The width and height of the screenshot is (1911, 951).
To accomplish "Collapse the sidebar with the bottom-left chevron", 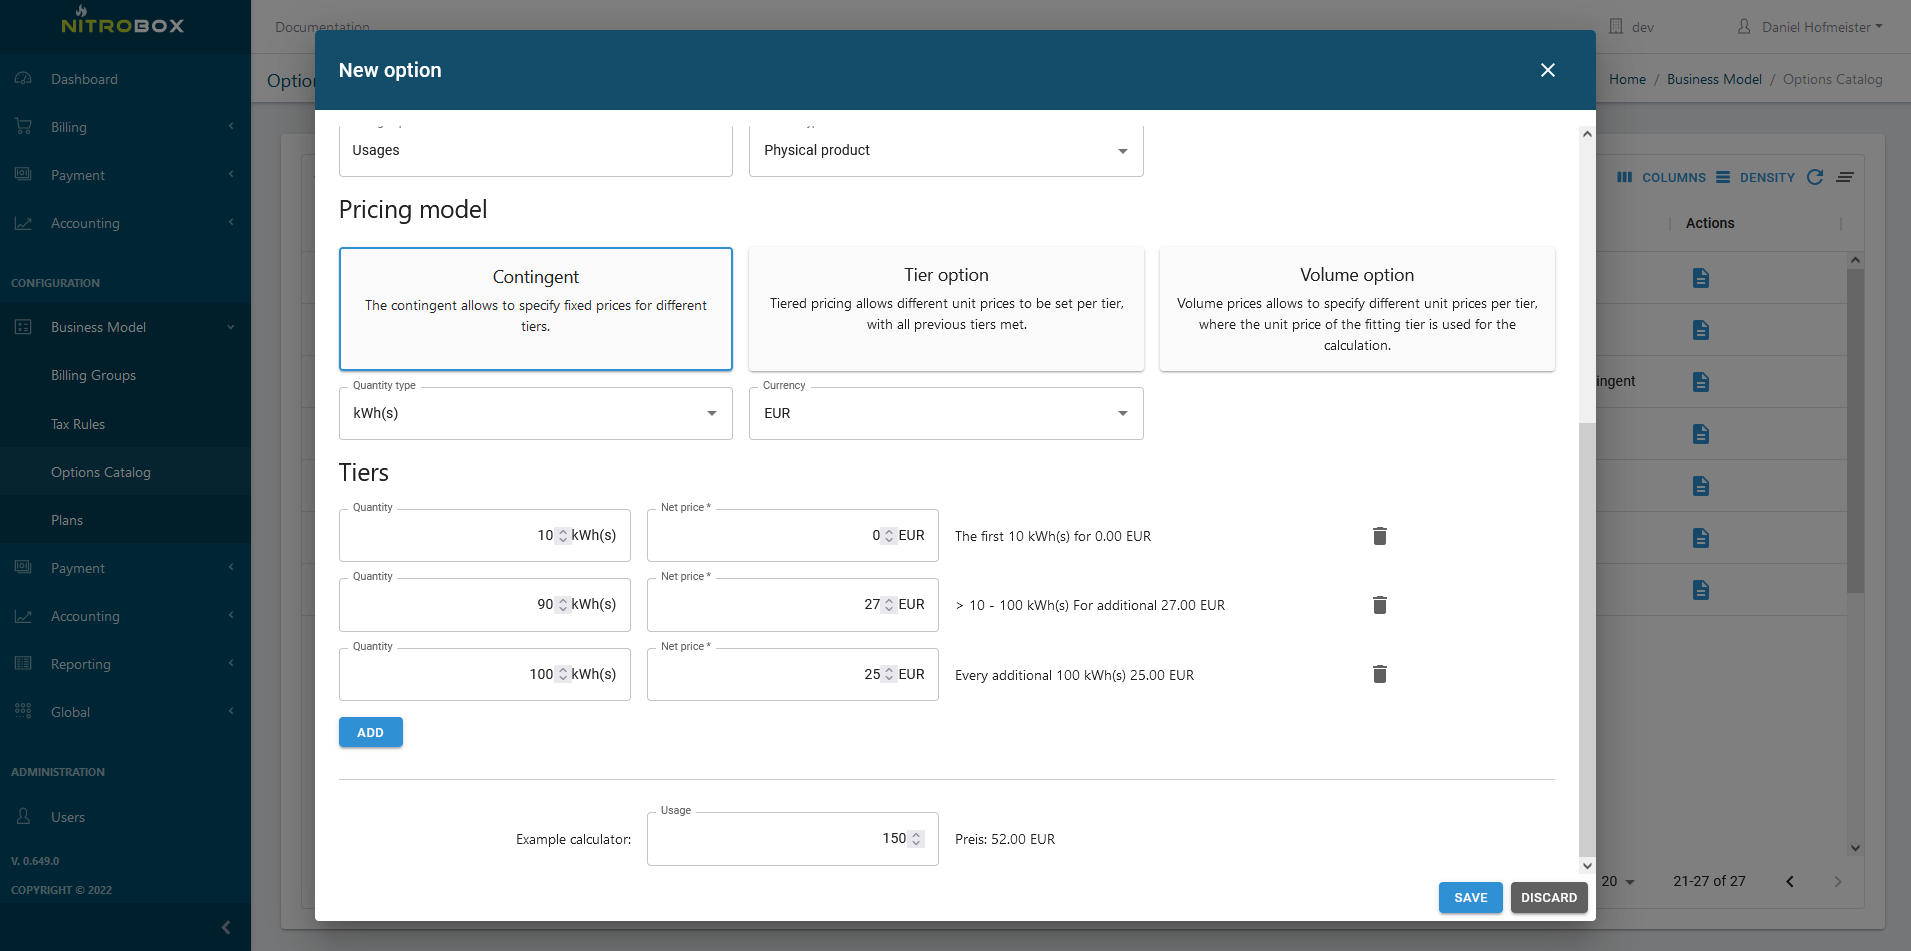I will point(225,927).
